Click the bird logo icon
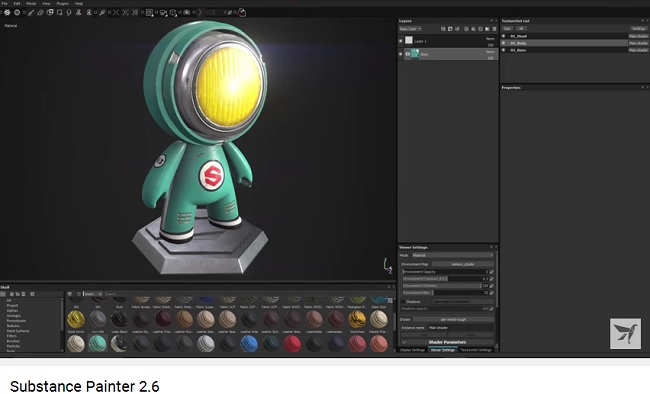 (x=625, y=333)
